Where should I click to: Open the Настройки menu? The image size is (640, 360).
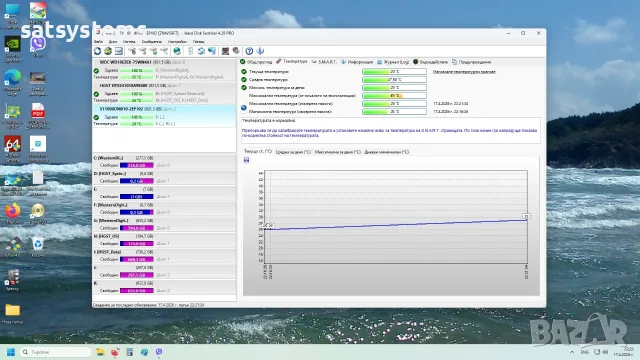point(177,42)
